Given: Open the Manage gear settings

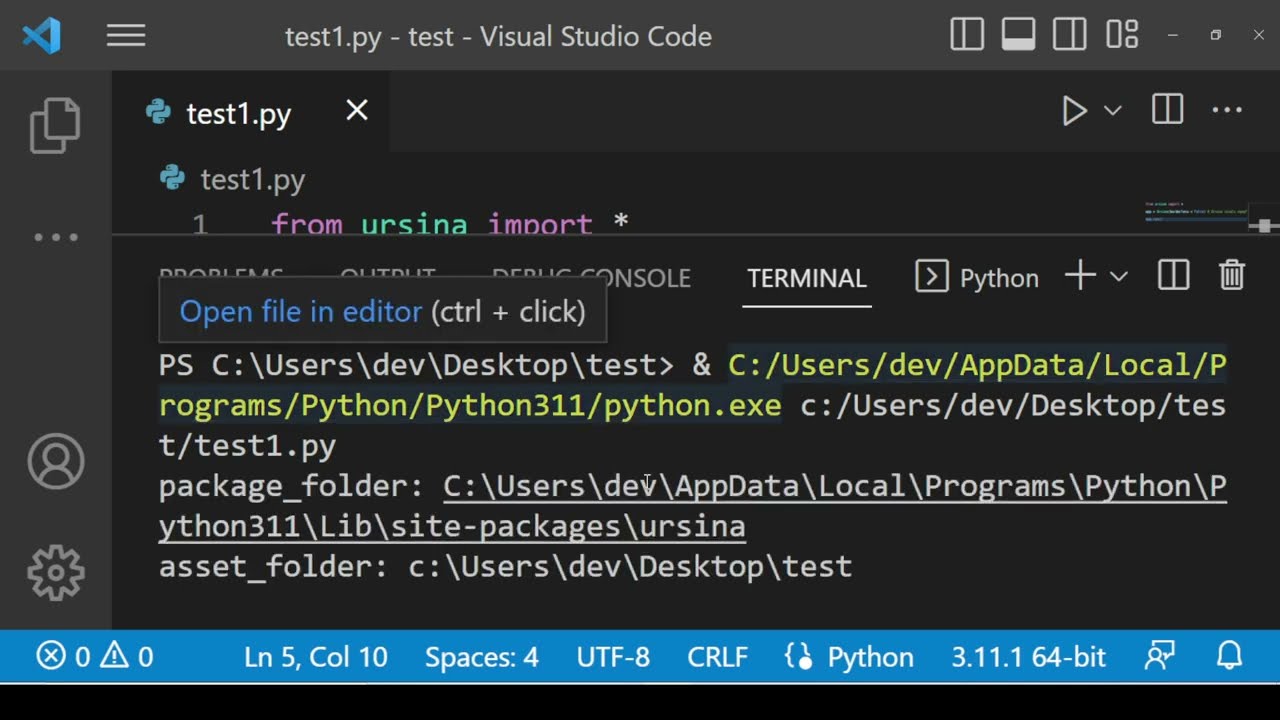Looking at the screenshot, I should (x=56, y=572).
